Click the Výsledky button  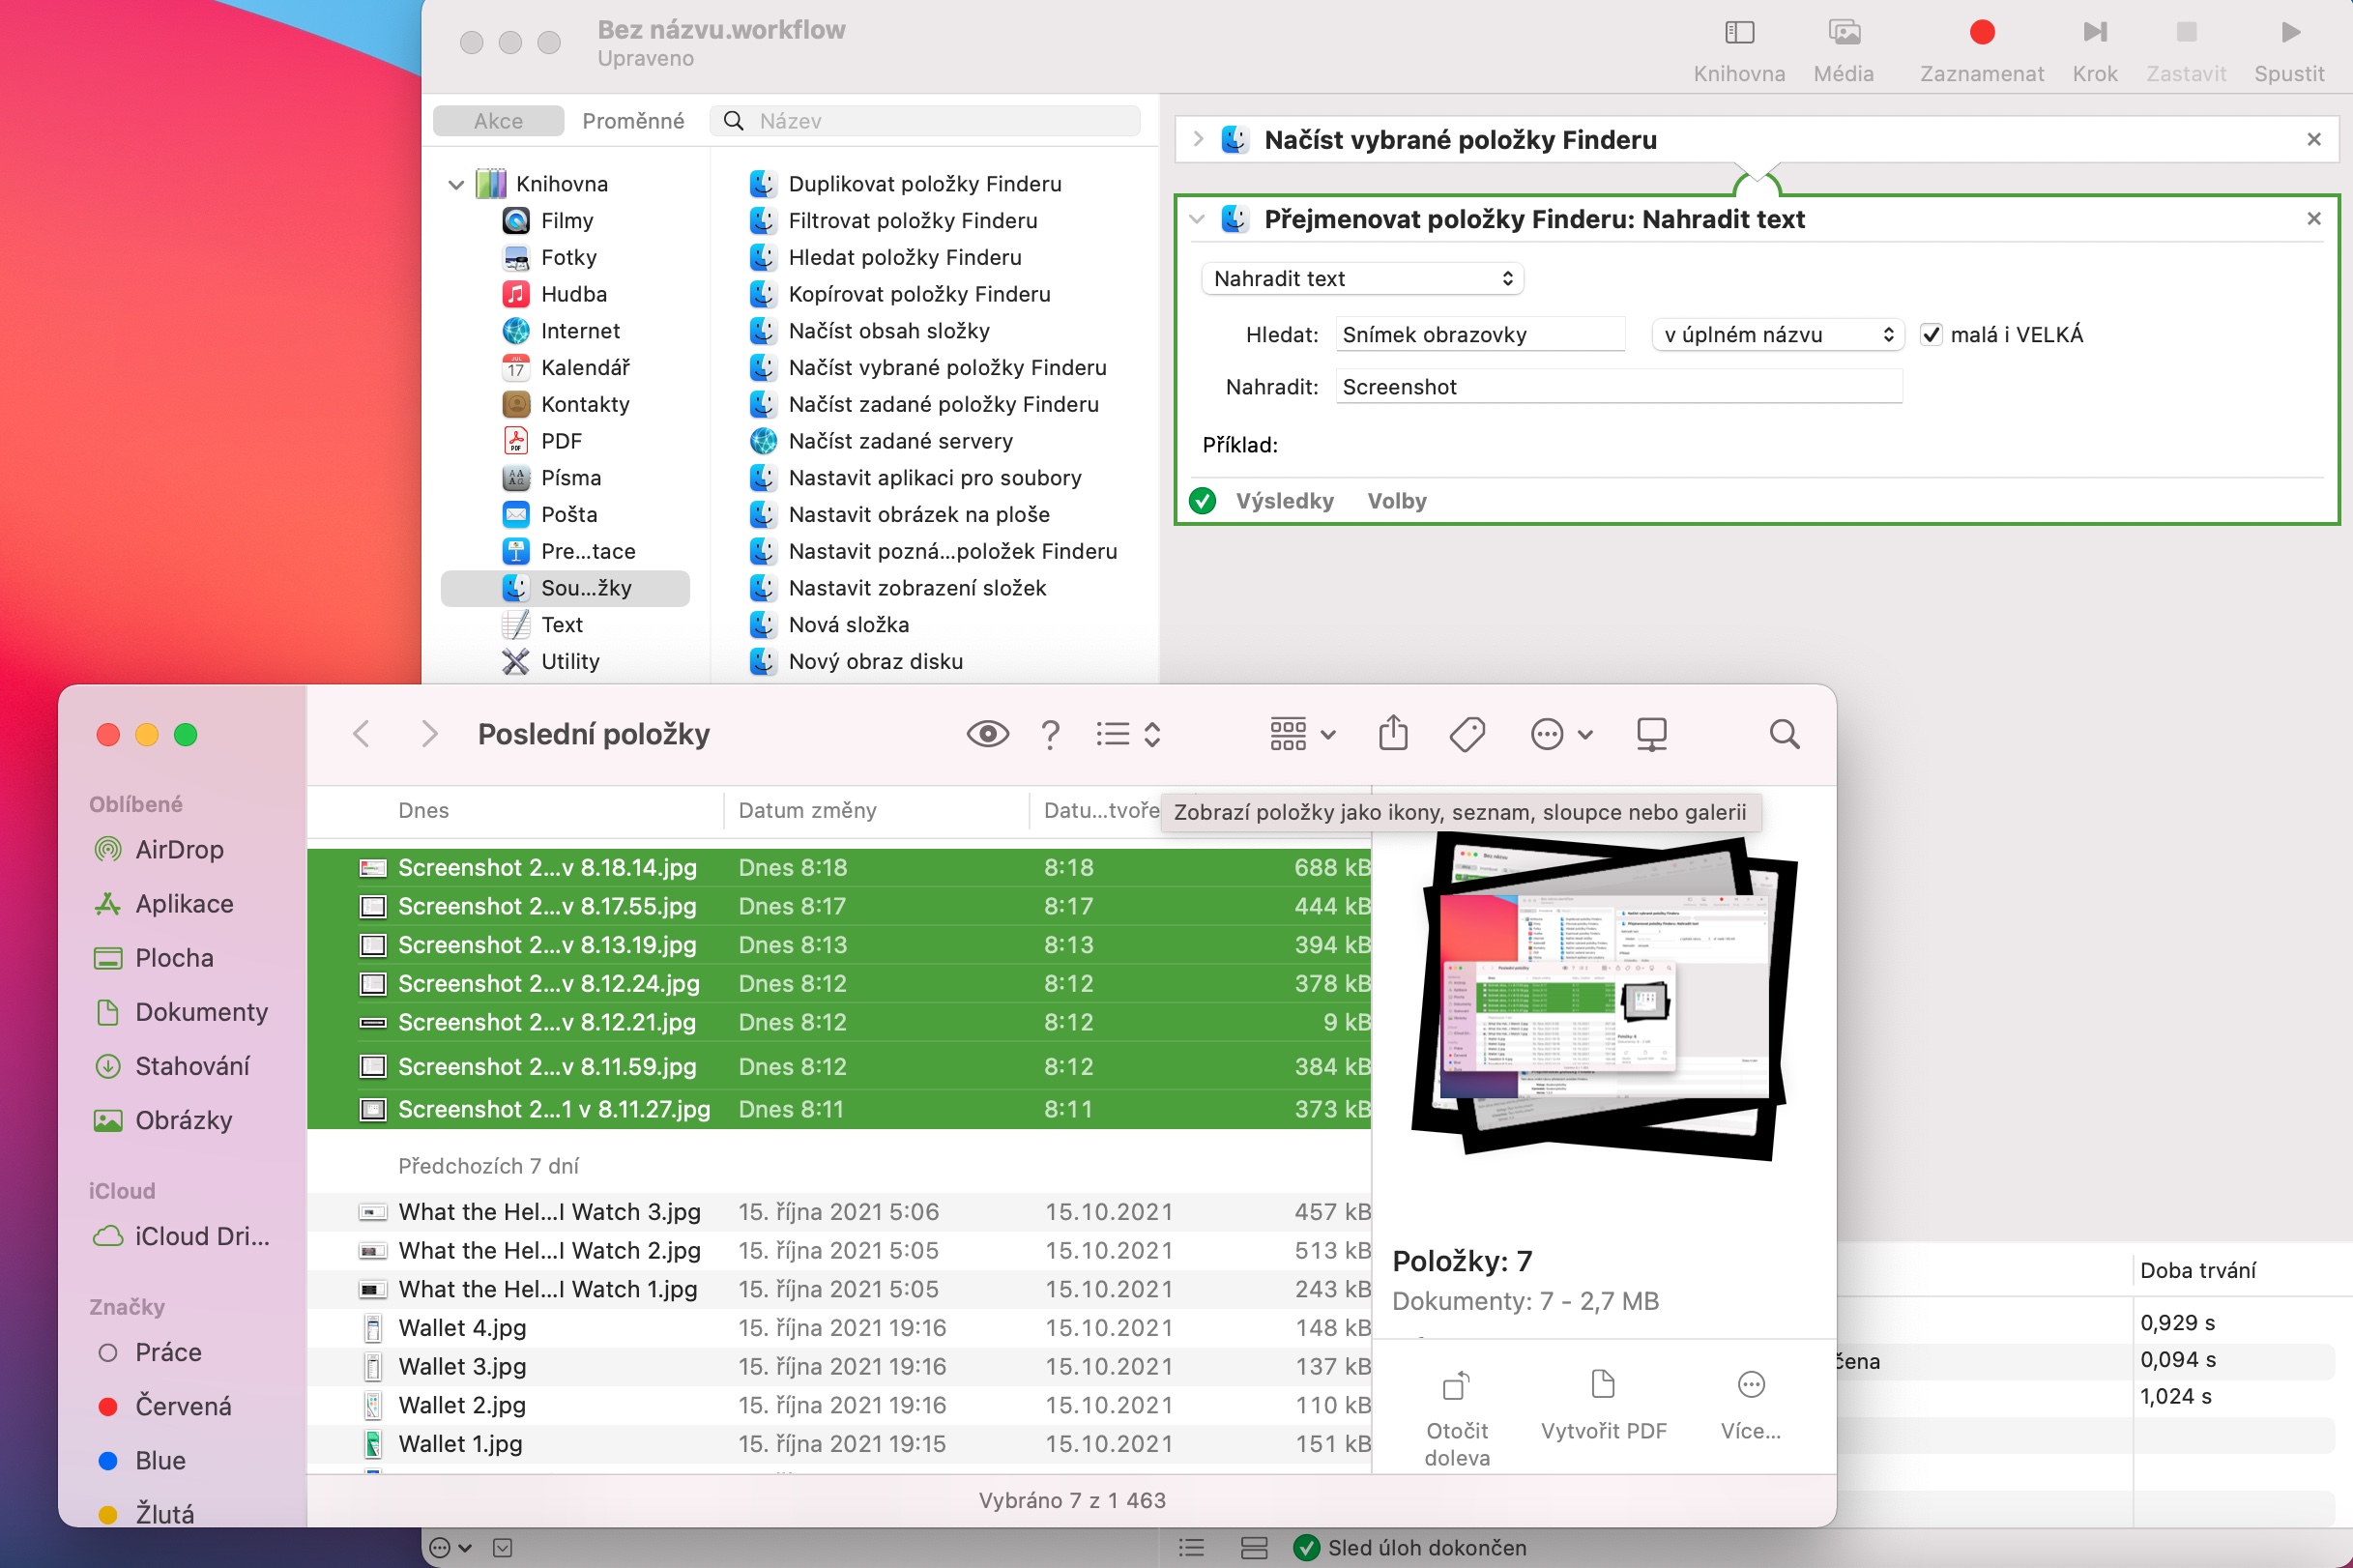coord(1284,501)
